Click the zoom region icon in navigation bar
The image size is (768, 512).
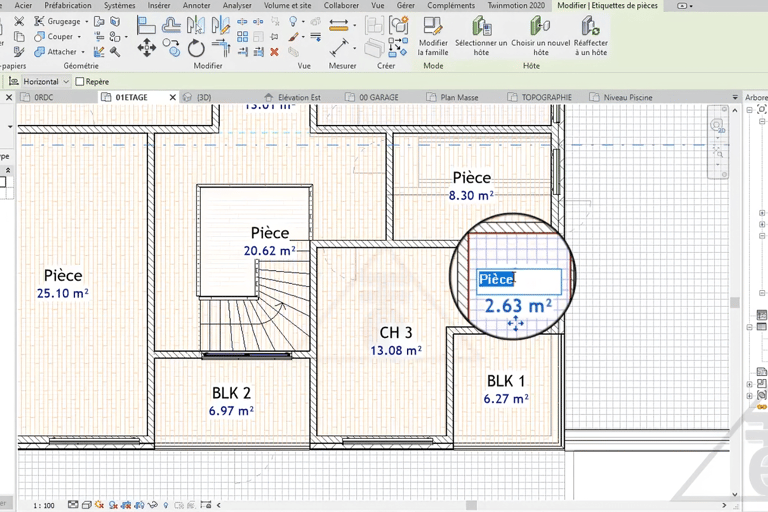pos(718,154)
